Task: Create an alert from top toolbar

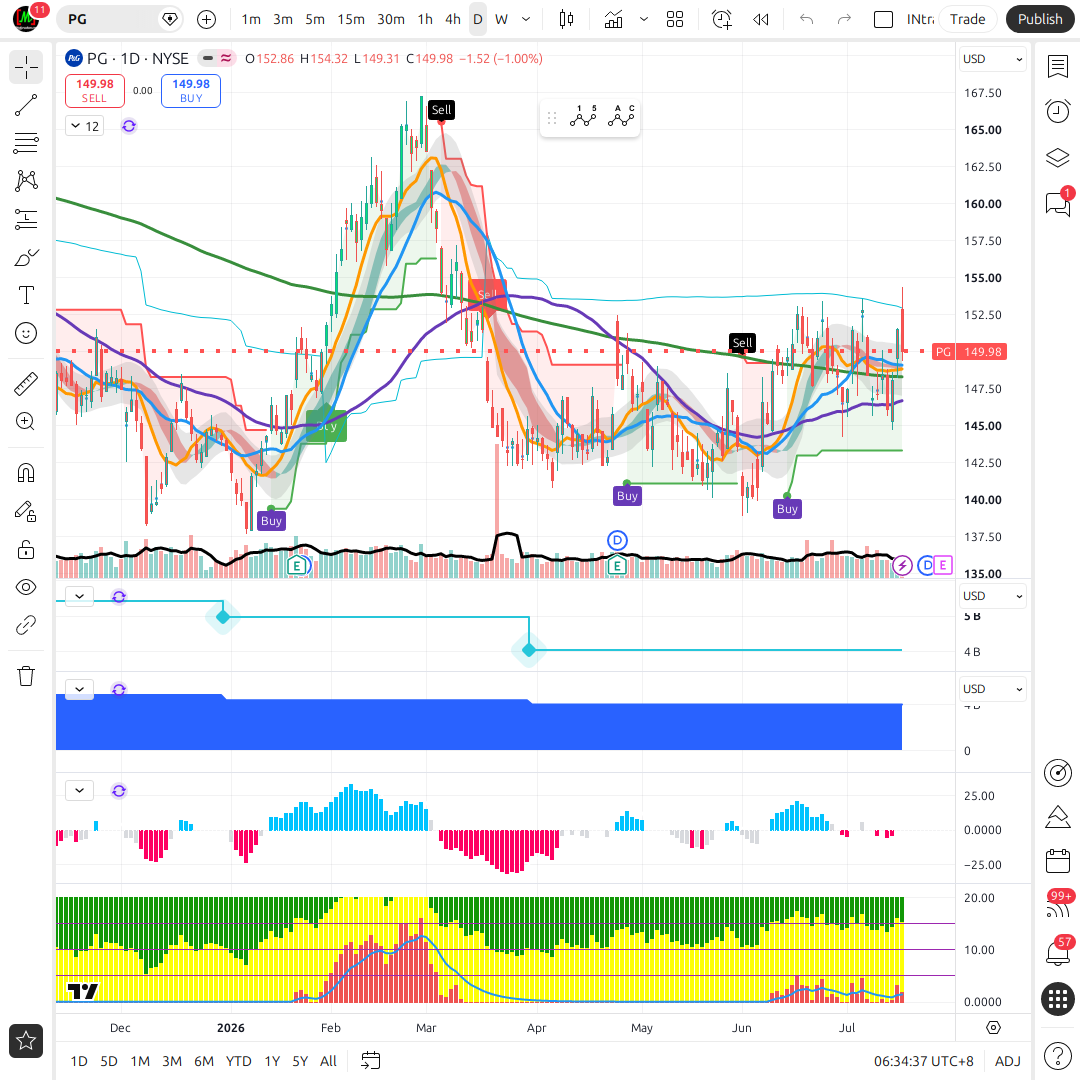Action: [721, 19]
